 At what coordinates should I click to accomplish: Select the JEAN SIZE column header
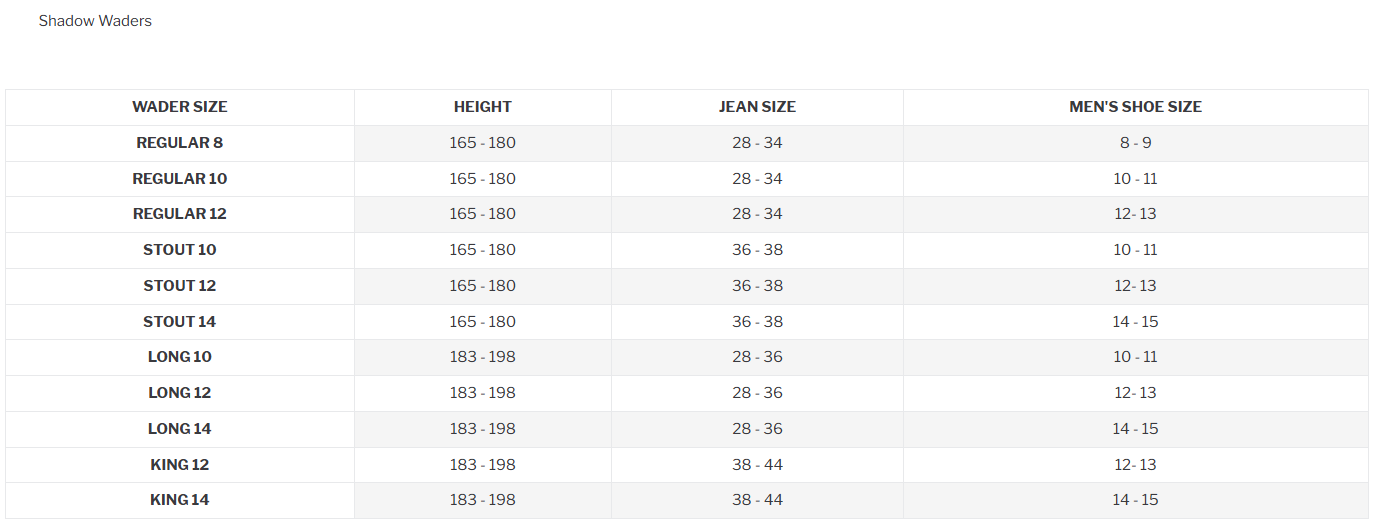click(x=757, y=107)
